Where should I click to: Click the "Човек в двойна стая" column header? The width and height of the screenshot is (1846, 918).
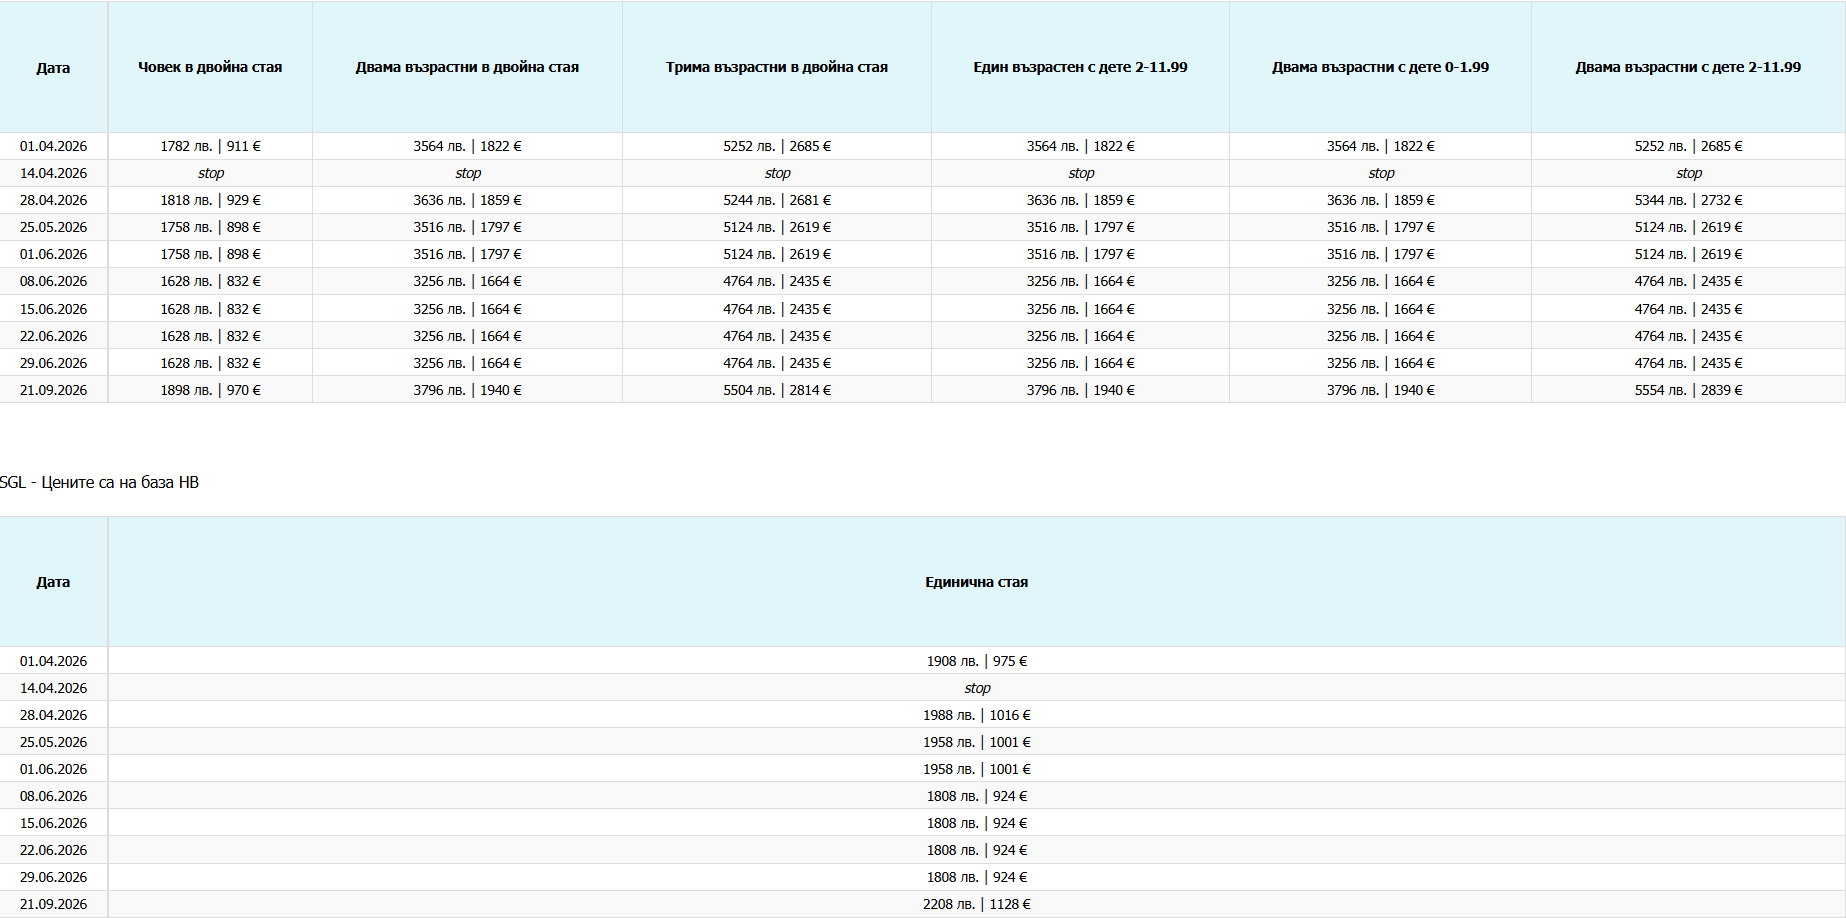pyautogui.click(x=210, y=67)
